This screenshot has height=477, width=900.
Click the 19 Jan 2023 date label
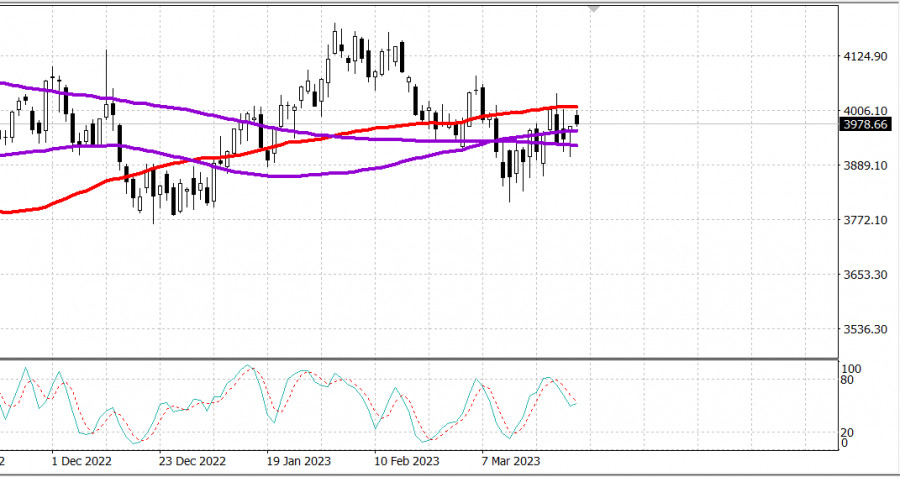coord(299,462)
